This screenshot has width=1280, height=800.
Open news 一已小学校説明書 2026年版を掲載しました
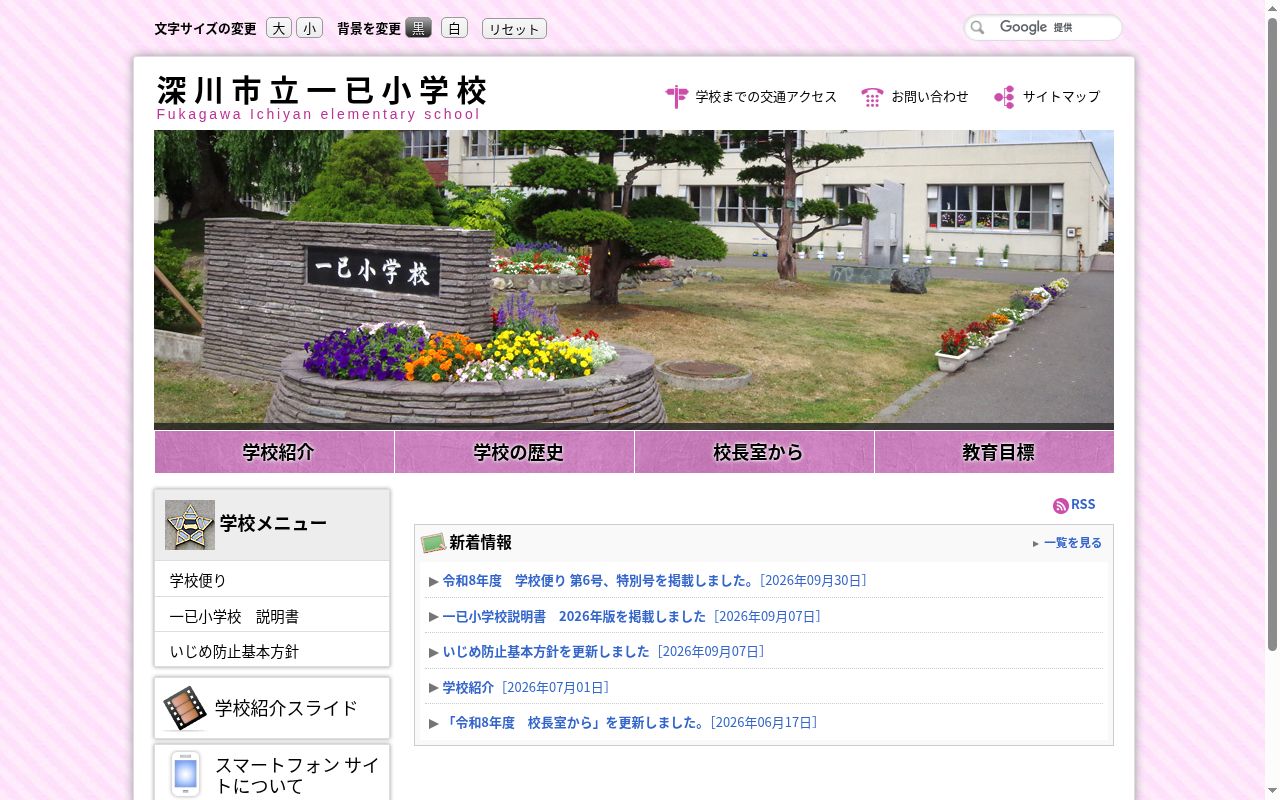[x=574, y=617]
